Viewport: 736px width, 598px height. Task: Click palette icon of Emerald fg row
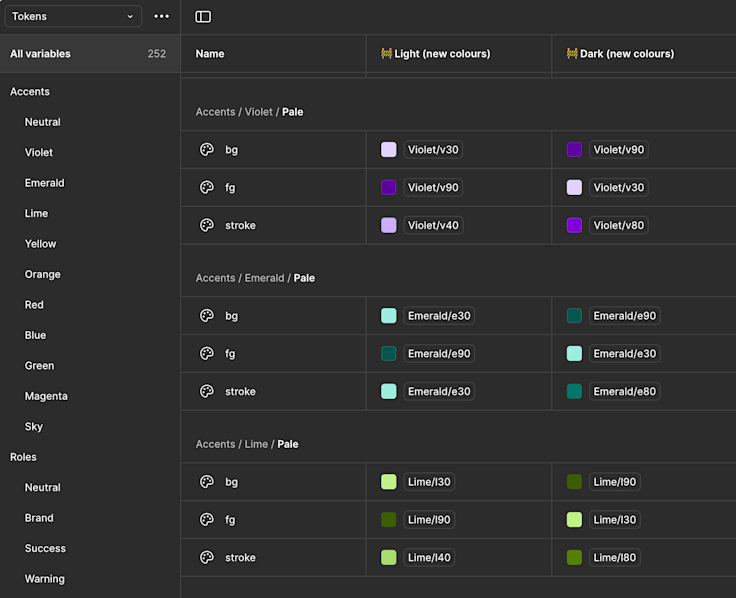point(207,354)
